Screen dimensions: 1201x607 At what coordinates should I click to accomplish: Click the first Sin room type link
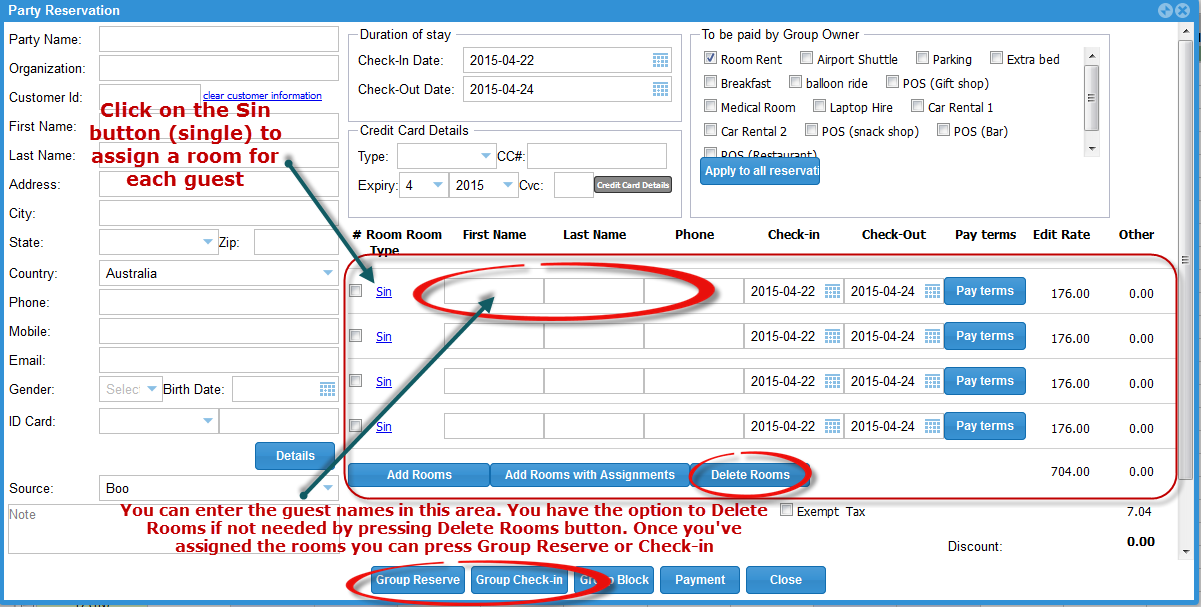383,292
